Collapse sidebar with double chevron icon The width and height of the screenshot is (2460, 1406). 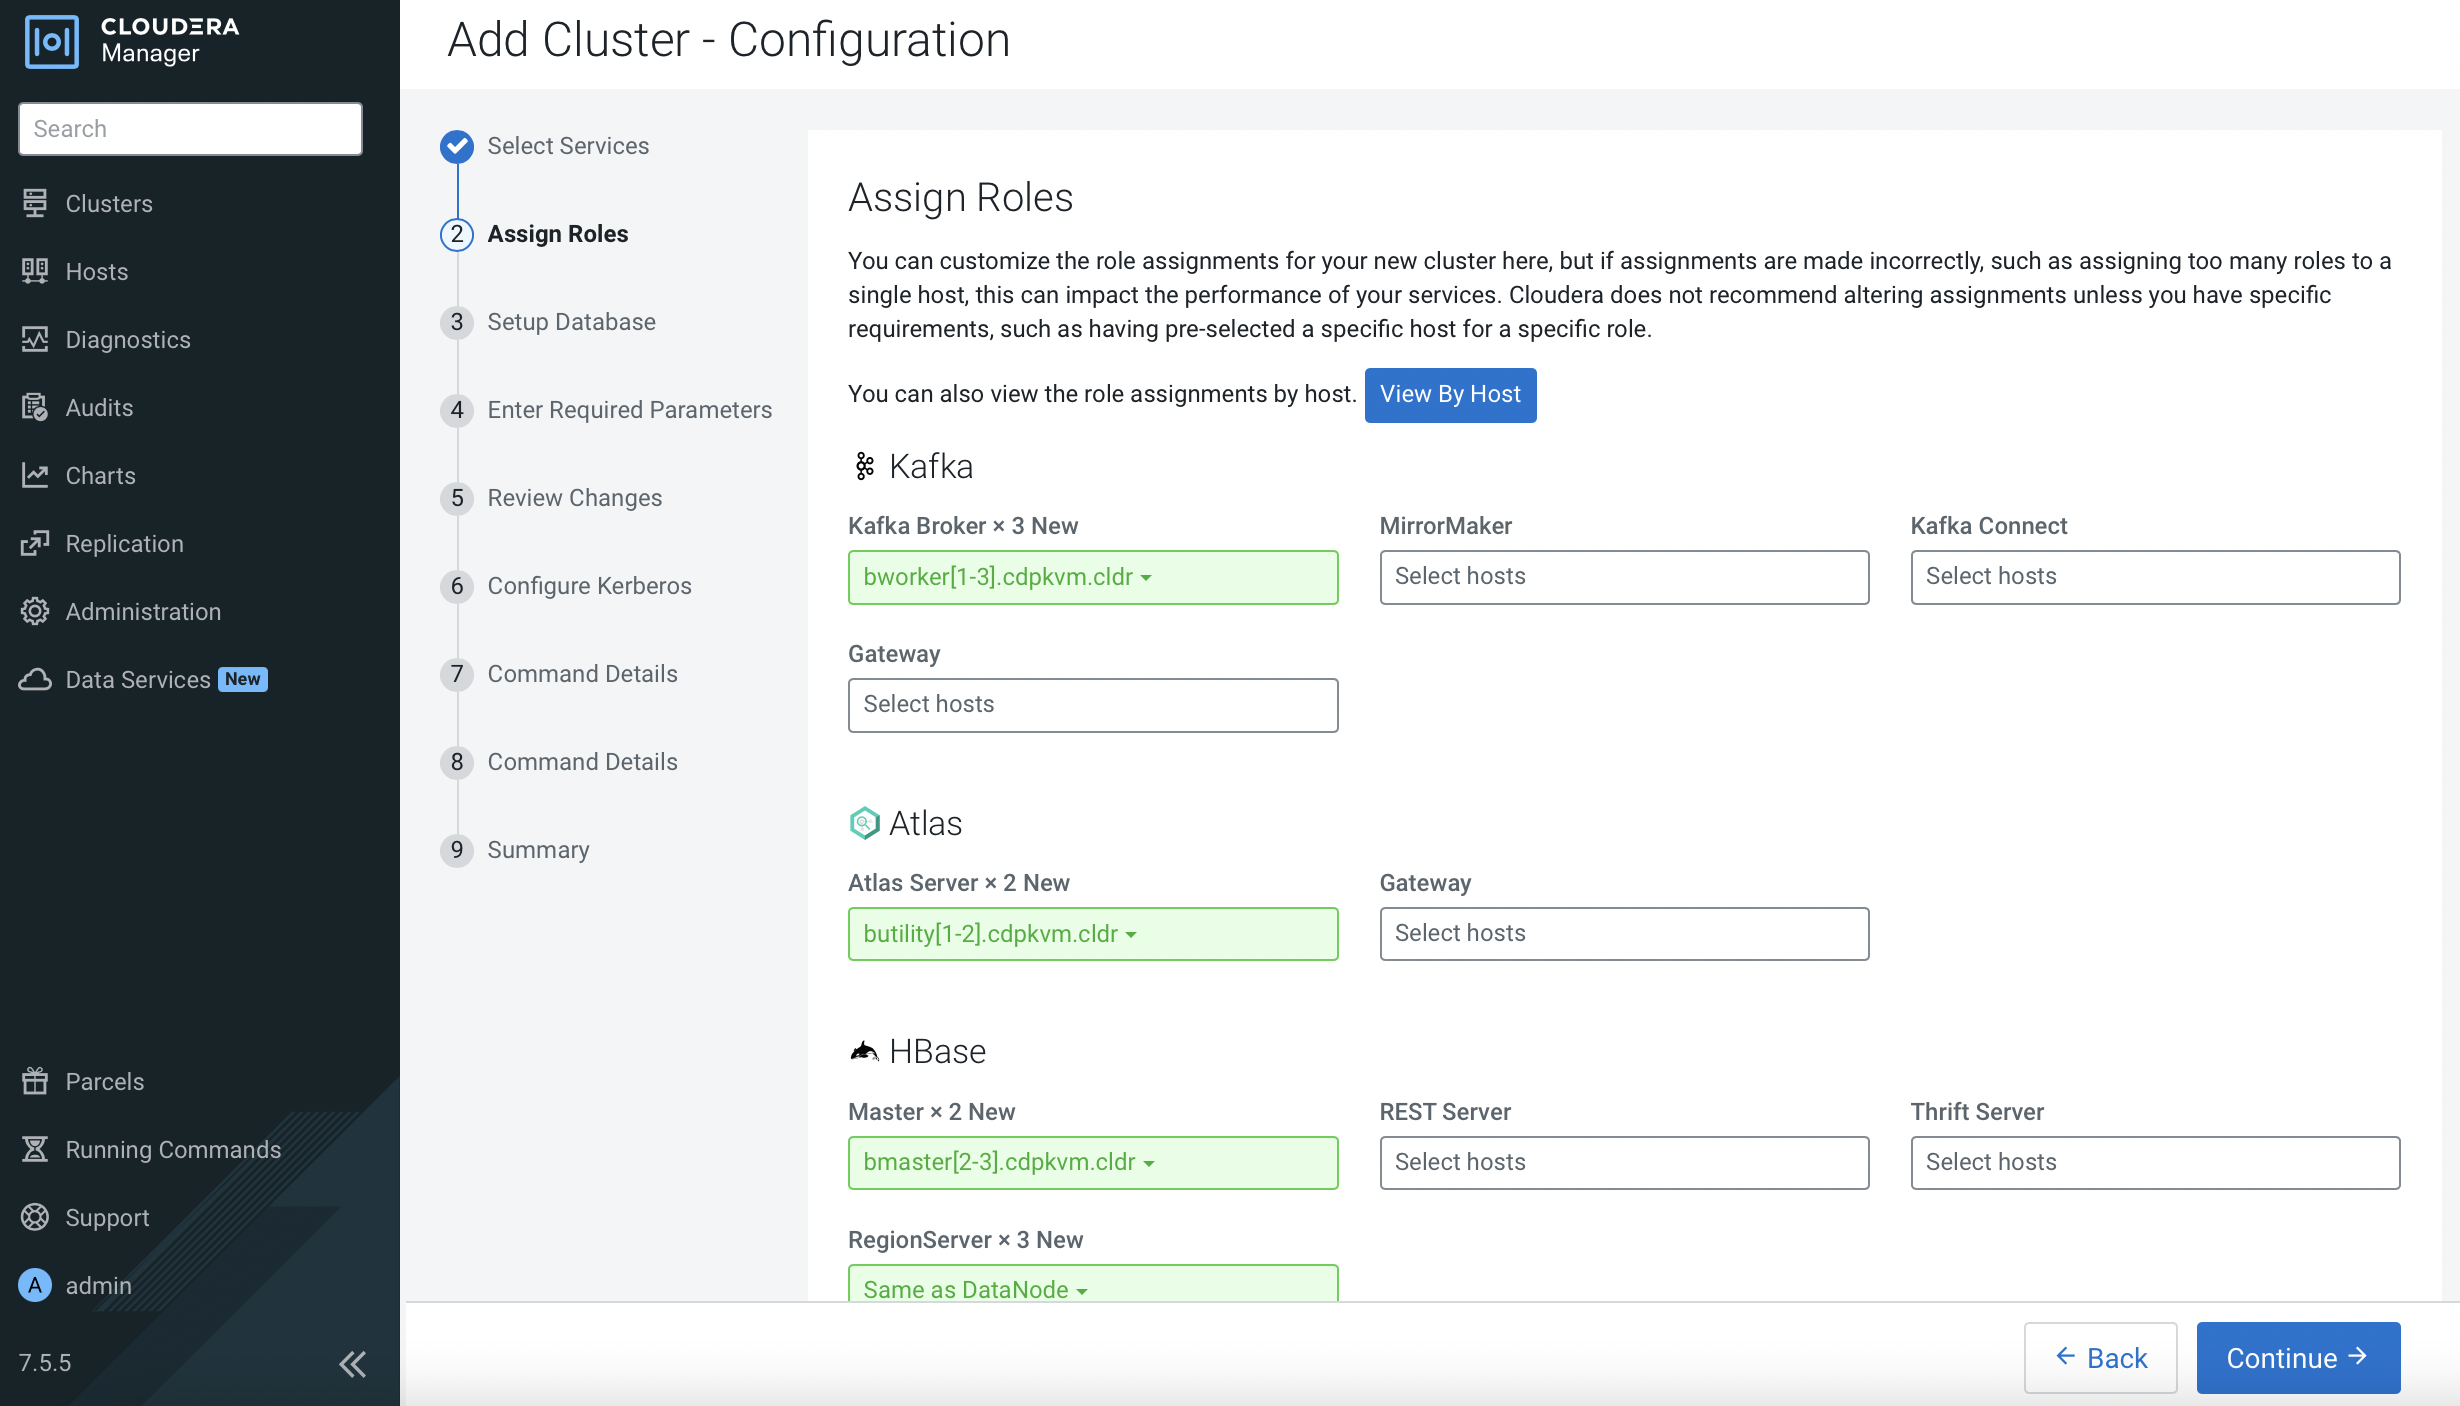pyautogui.click(x=352, y=1363)
